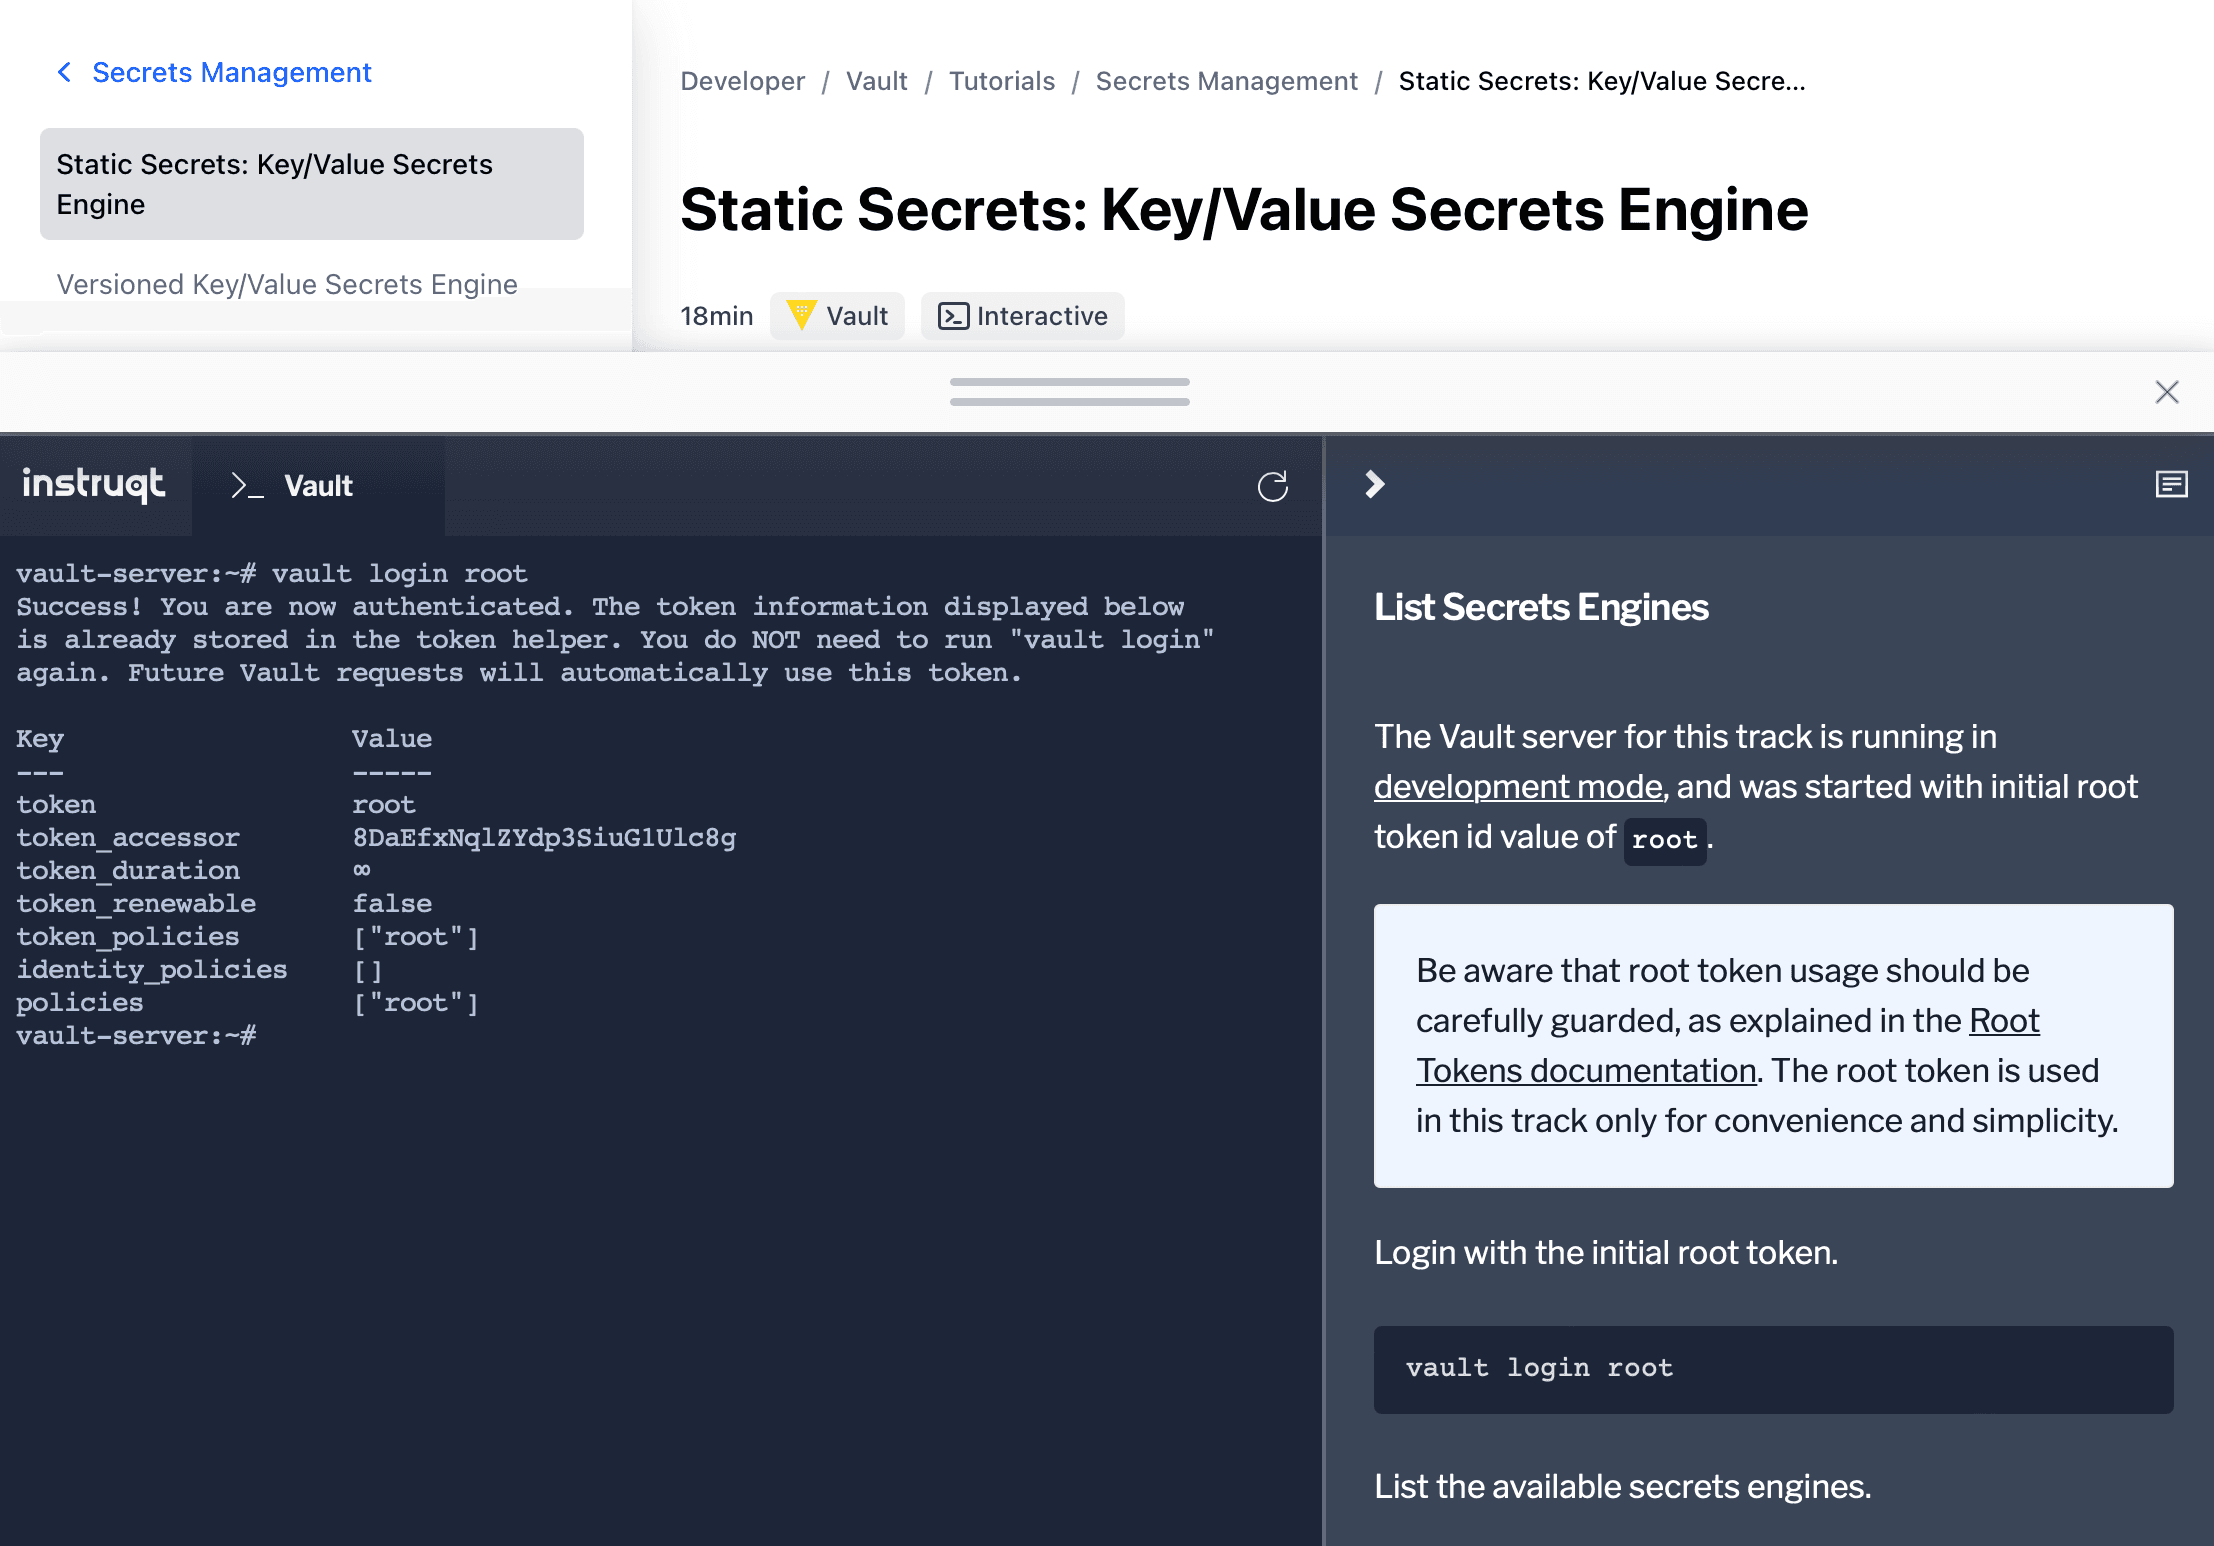Select Static Secrets sidebar item

click(311, 184)
